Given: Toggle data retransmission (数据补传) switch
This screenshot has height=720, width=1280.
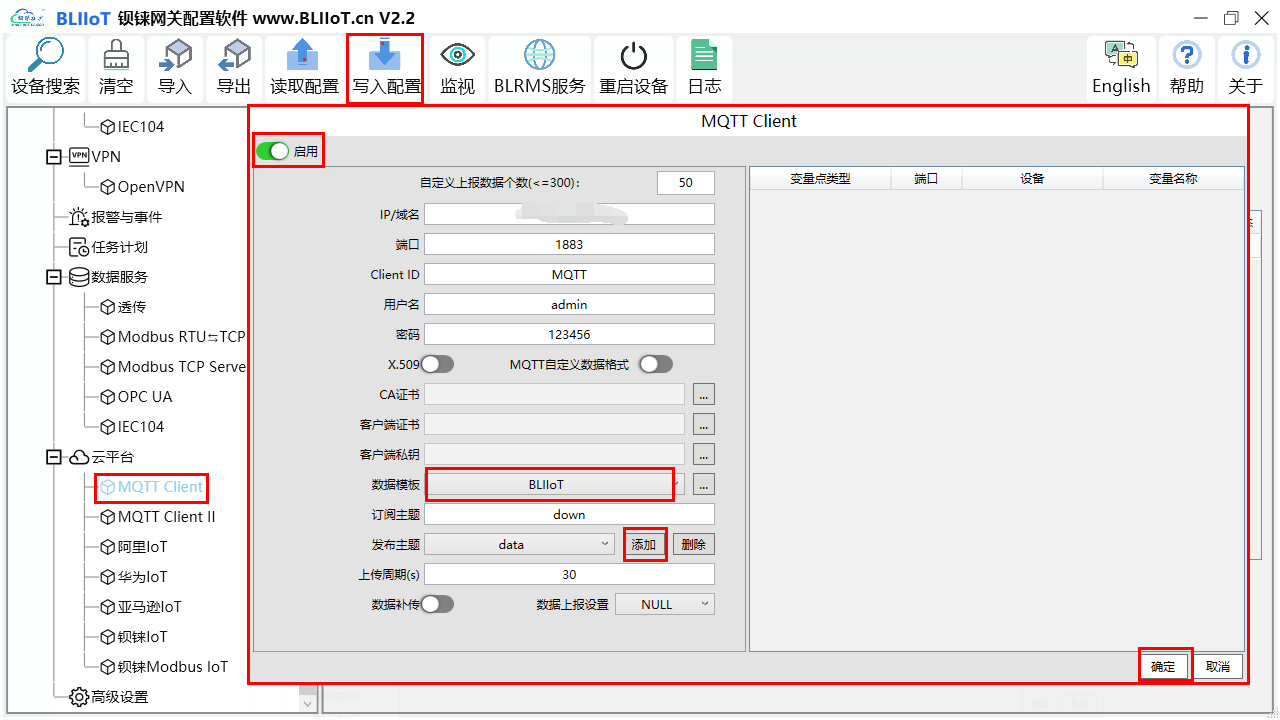Looking at the screenshot, I should coord(437,604).
